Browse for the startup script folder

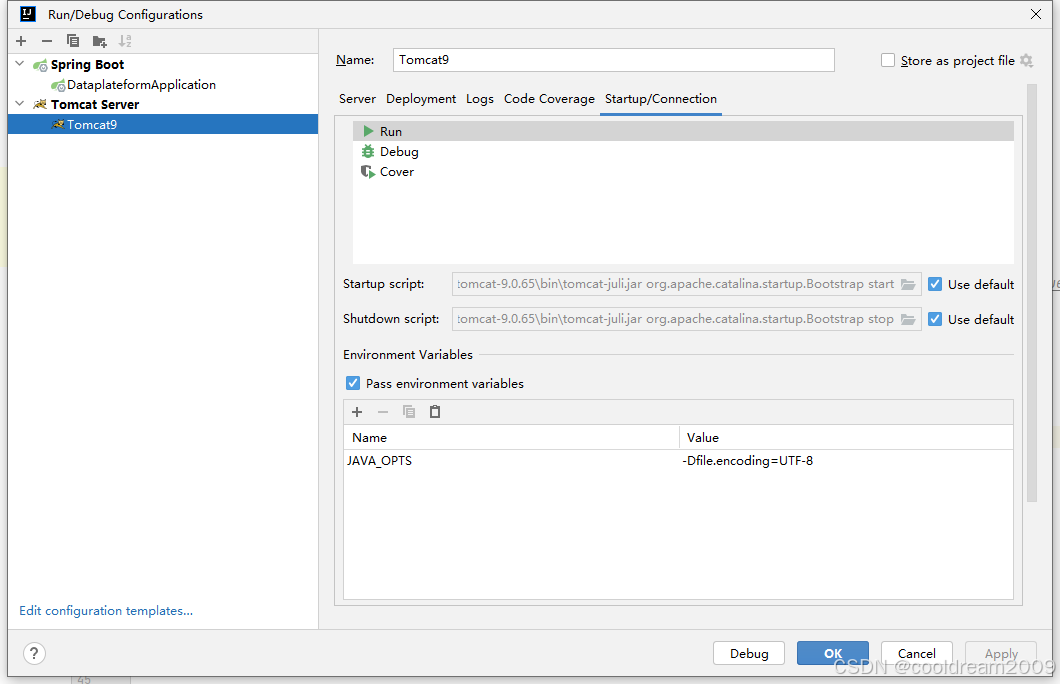pos(908,285)
